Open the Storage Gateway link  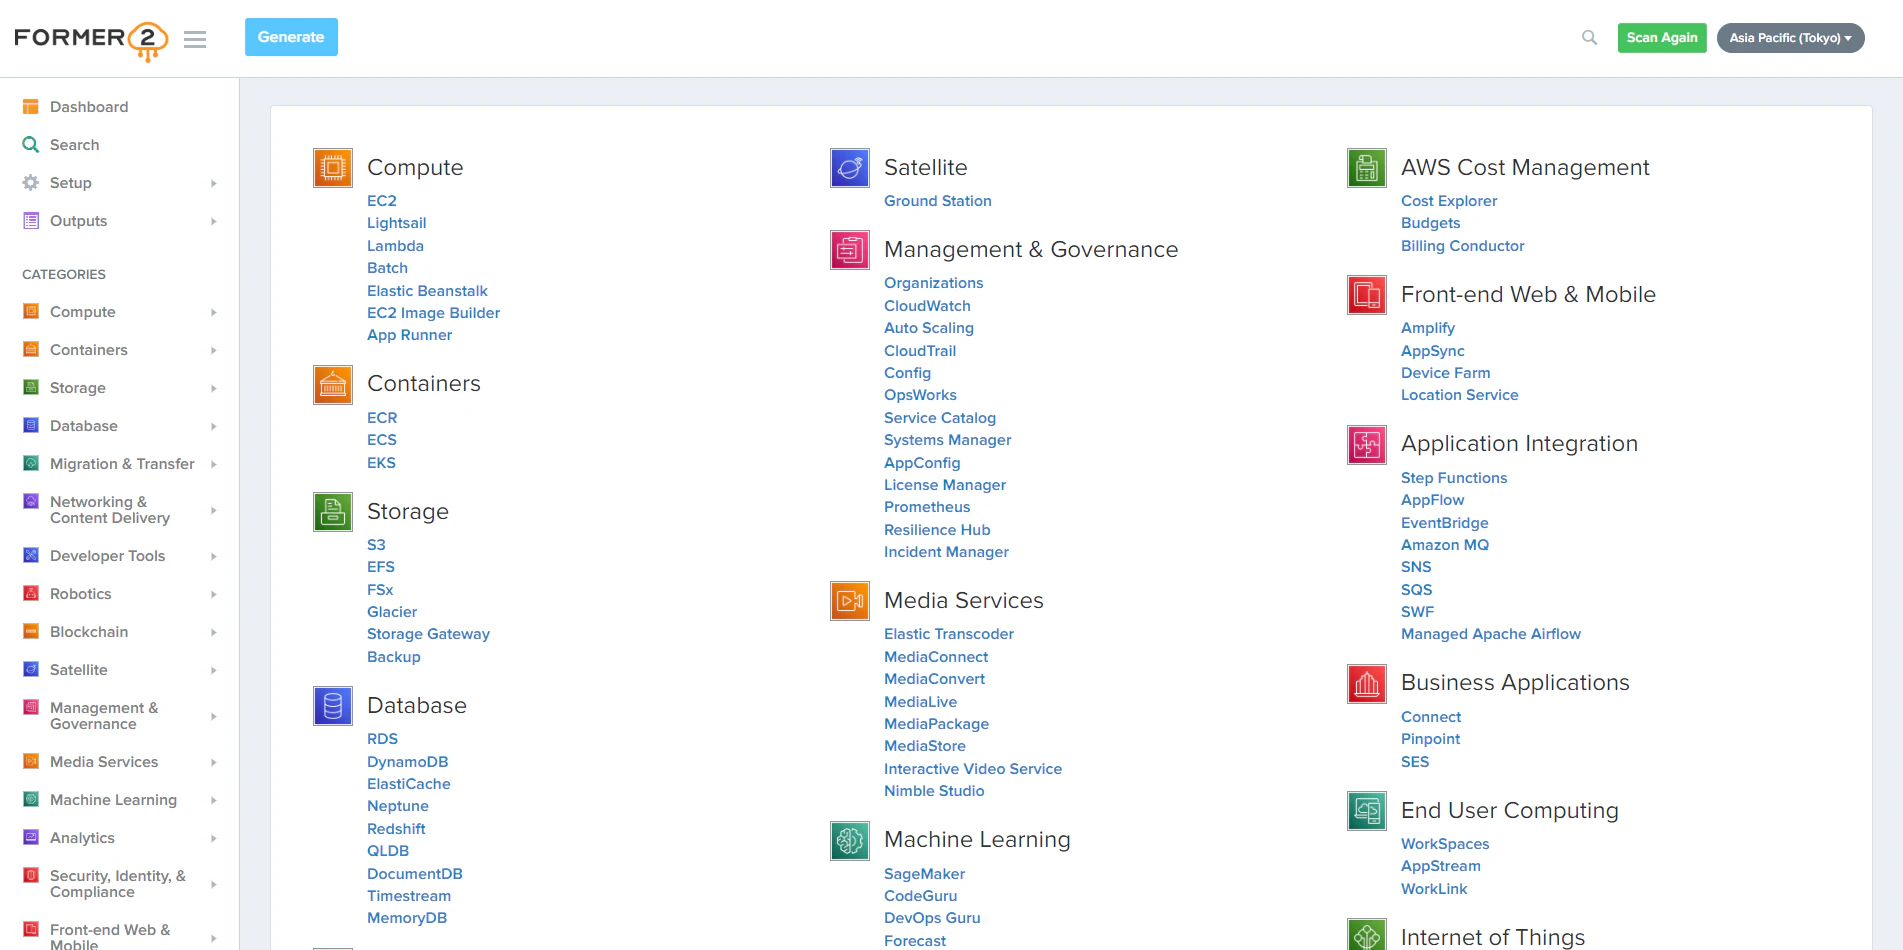point(428,634)
